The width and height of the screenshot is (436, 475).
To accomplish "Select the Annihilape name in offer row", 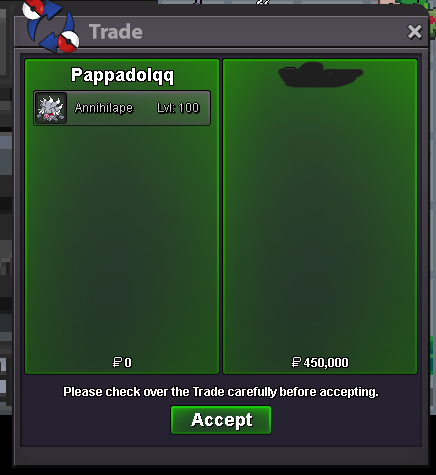I will click(104, 108).
